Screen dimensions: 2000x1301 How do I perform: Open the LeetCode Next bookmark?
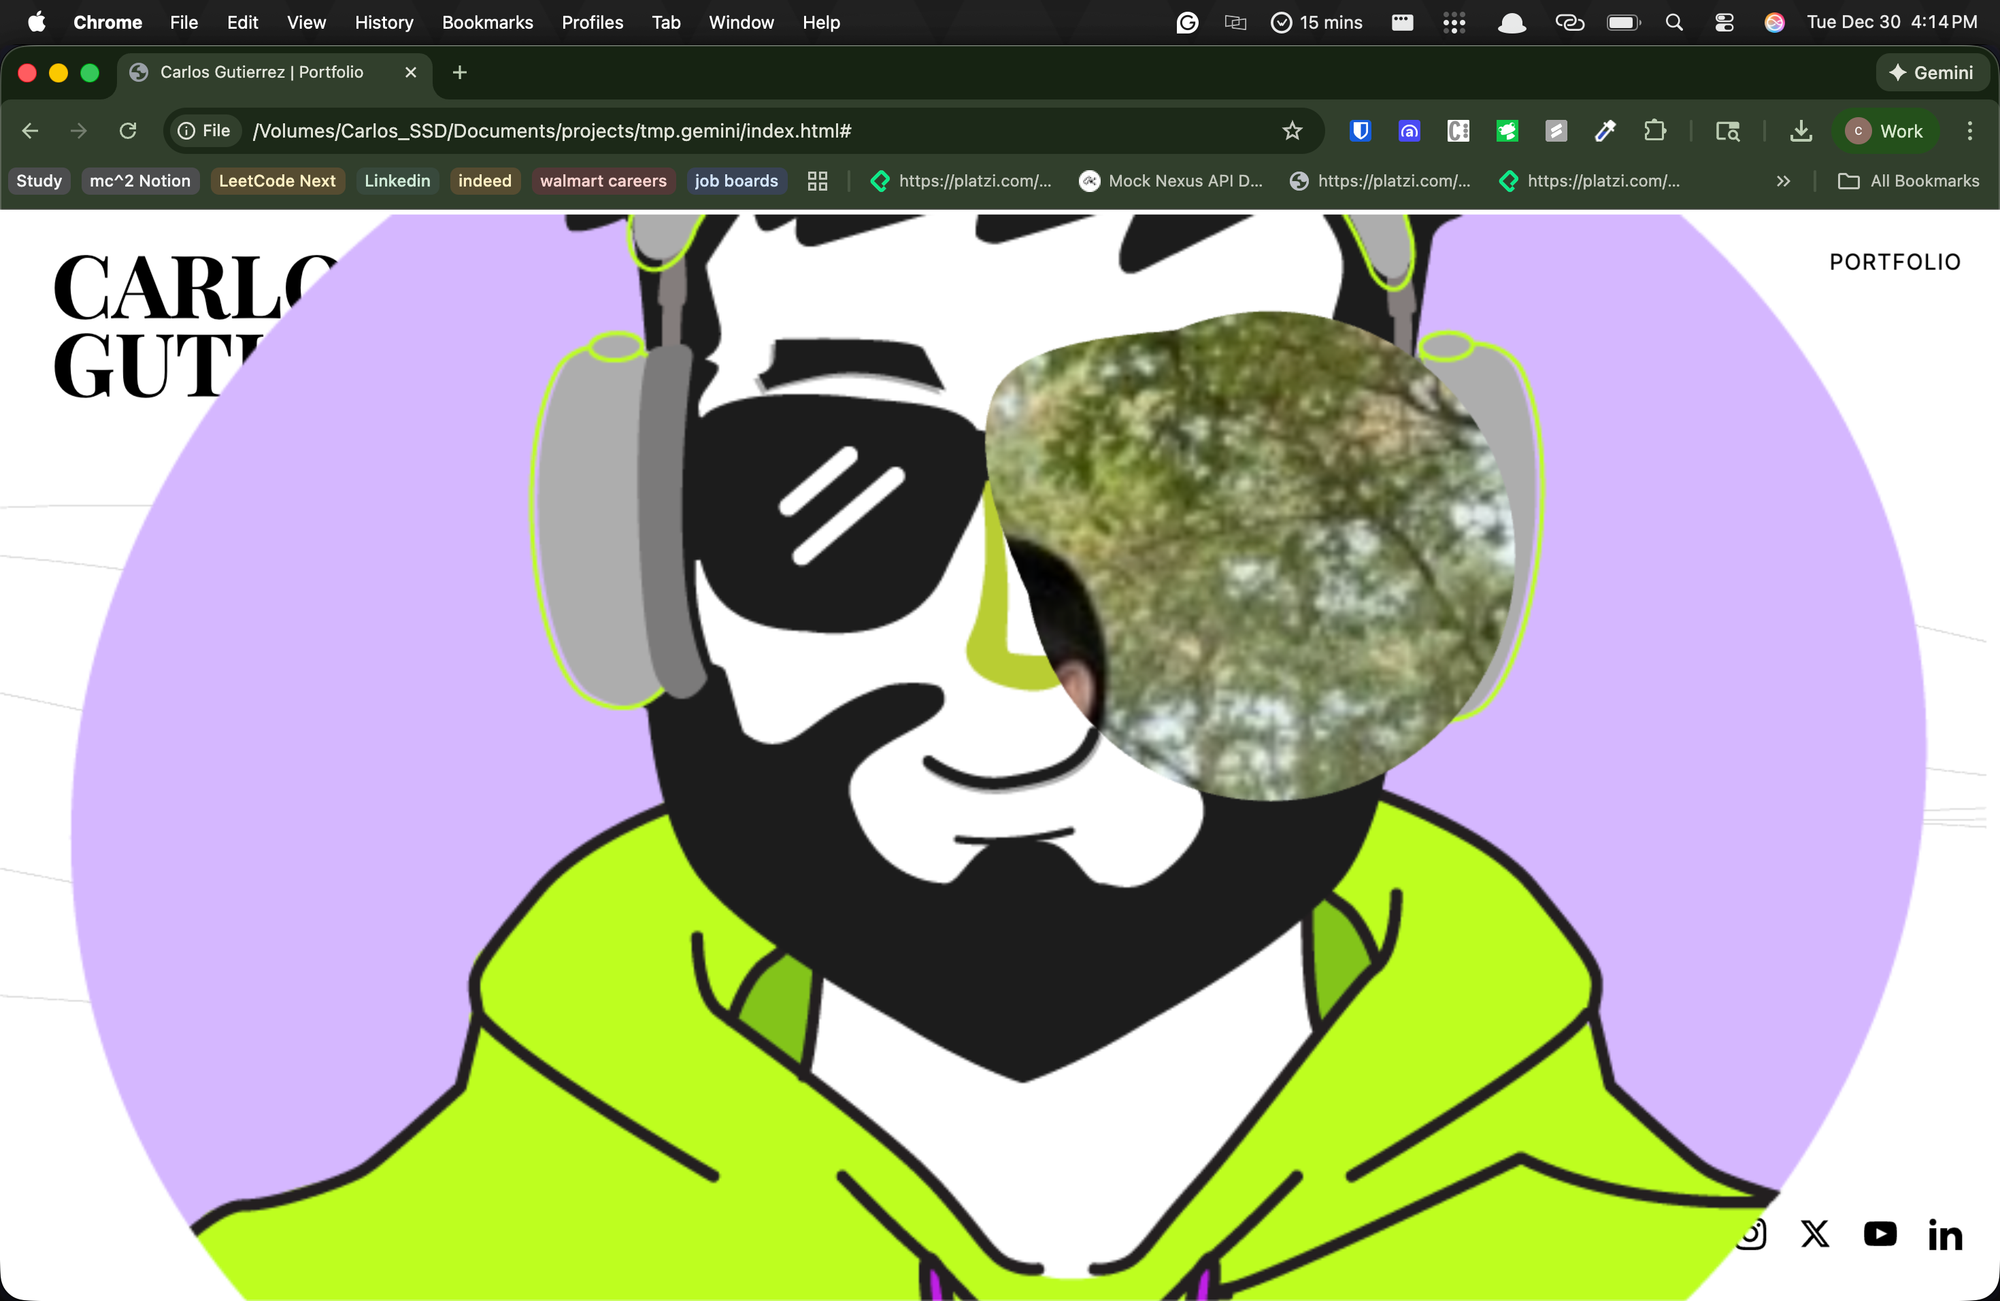pyautogui.click(x=277, y=181)
